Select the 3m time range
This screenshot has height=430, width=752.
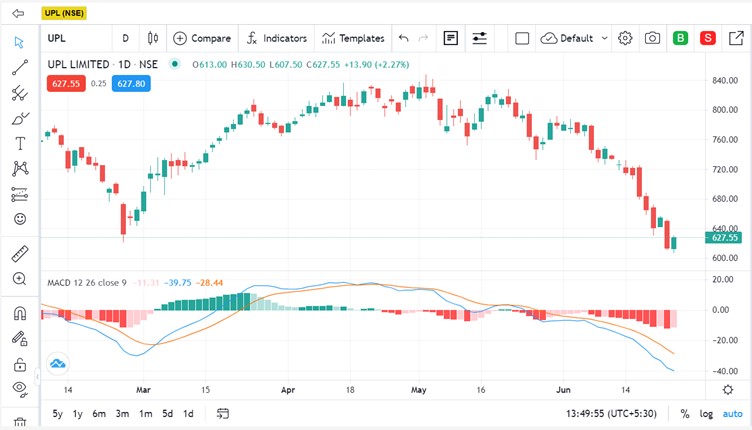[122, 414]
